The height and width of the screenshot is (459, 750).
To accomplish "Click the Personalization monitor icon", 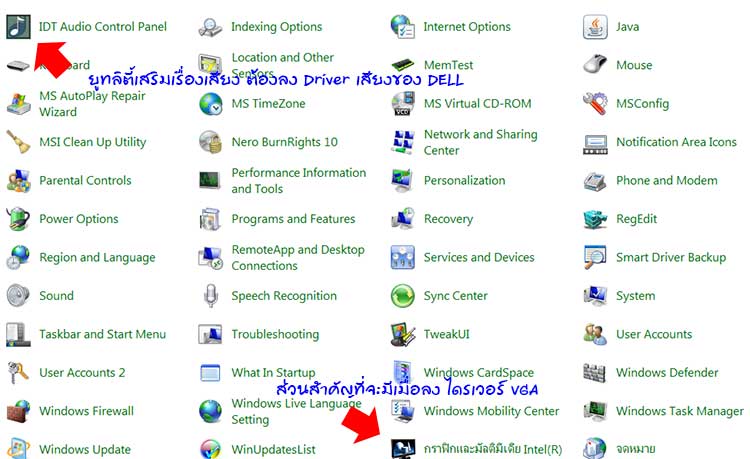I will [x=403, y=181].
